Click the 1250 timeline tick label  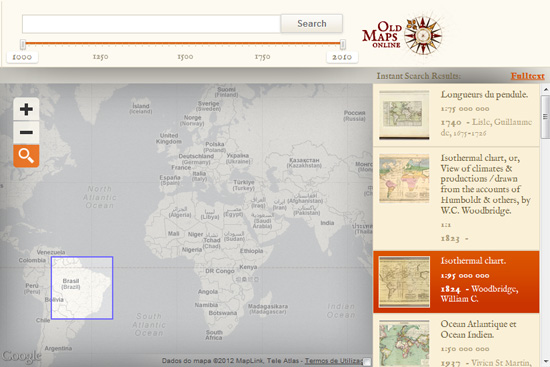coord(100,56)
